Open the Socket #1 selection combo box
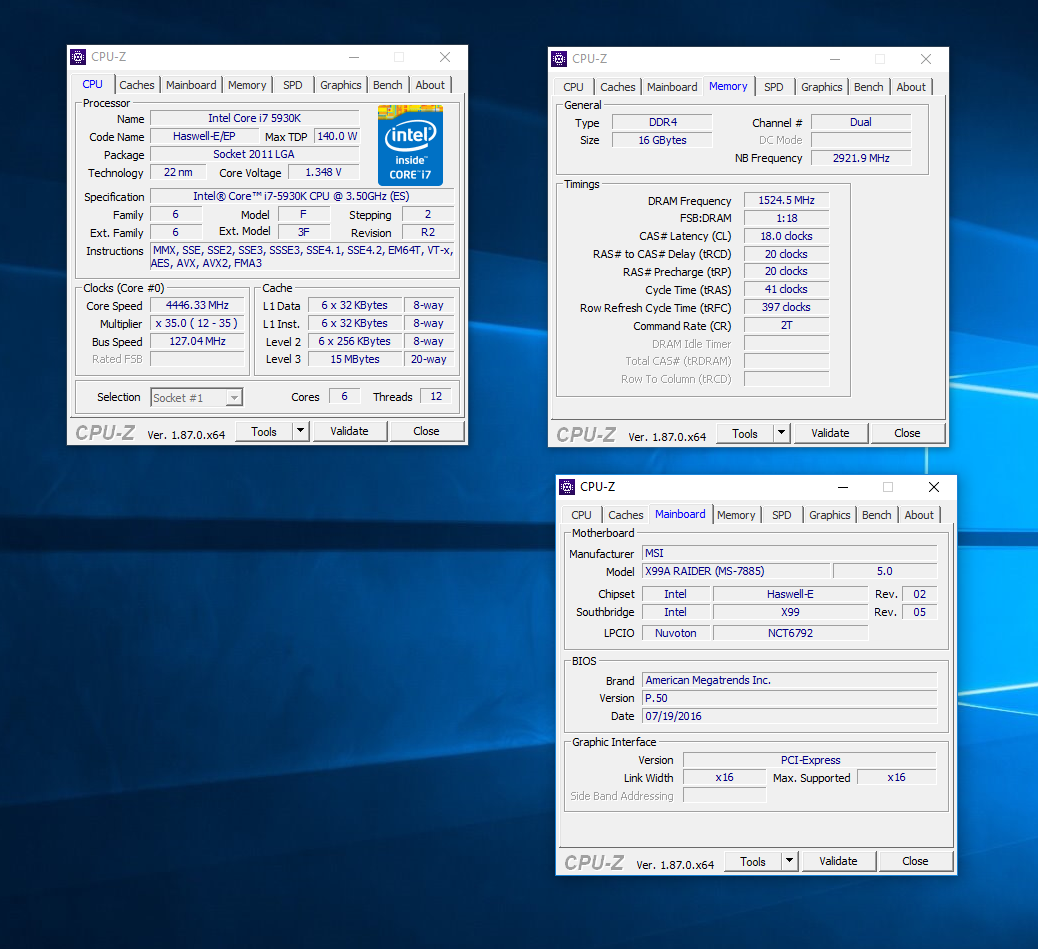Screen dimensions: 1038x949 [x=197, y=397]
